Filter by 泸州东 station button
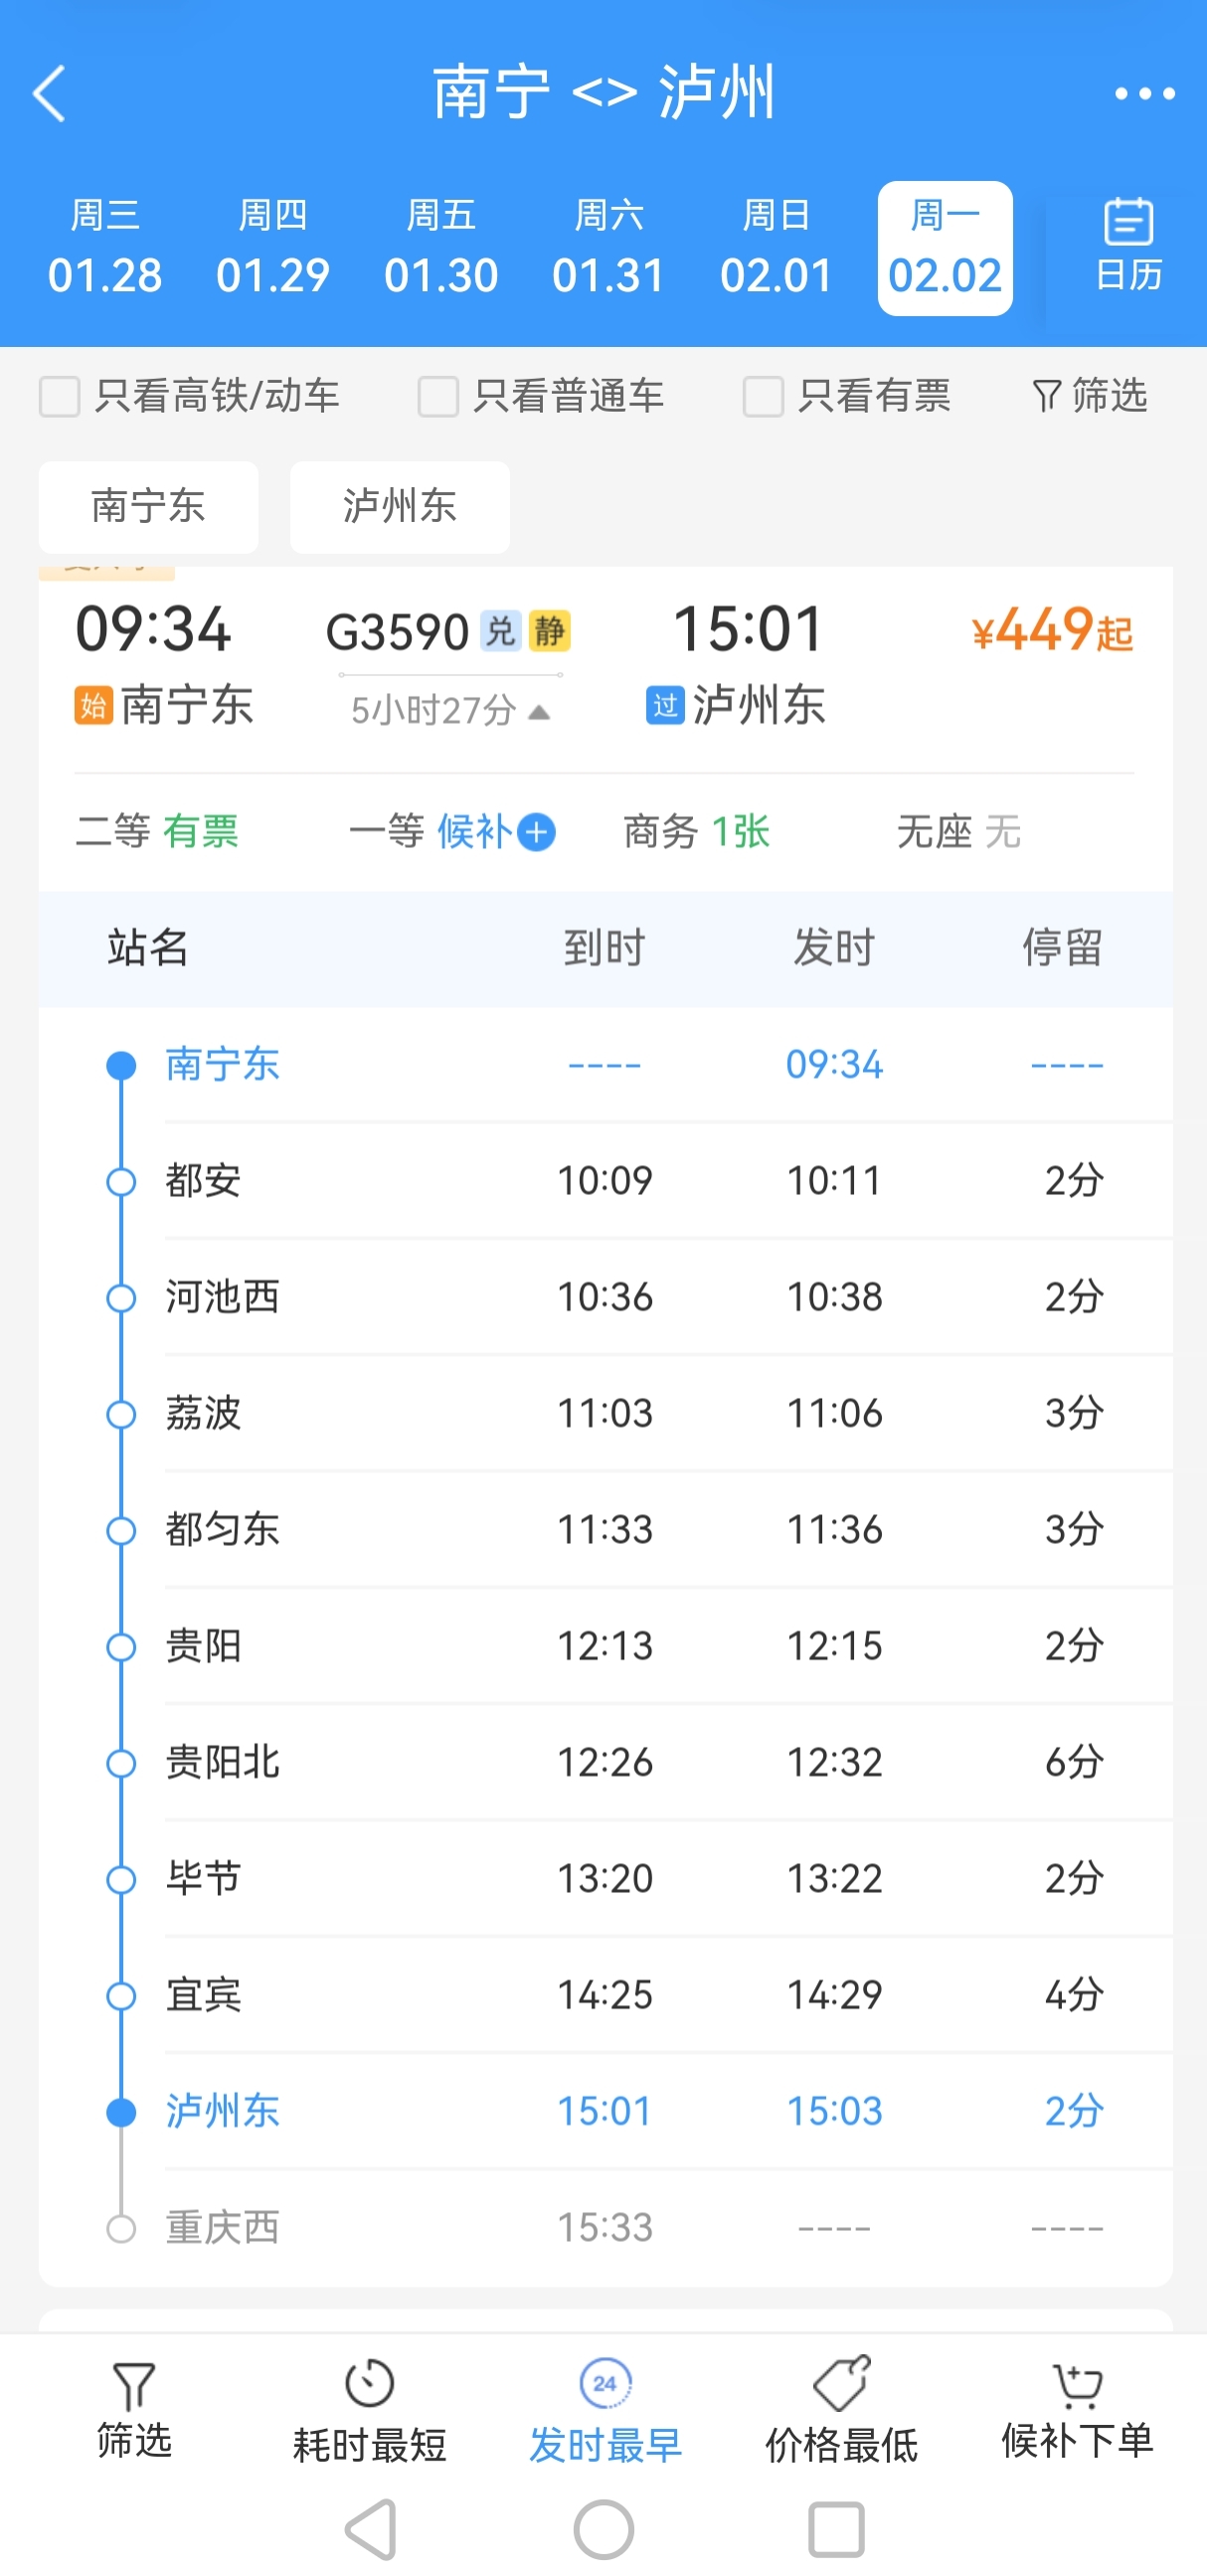The image size is (1207, 2576). tap(400, 507)
